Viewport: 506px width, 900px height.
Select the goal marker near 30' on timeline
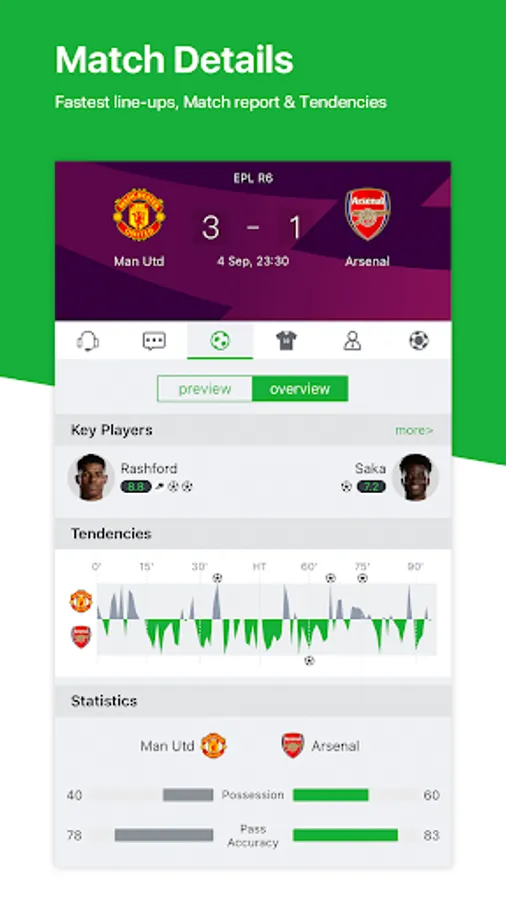[217, 578]
